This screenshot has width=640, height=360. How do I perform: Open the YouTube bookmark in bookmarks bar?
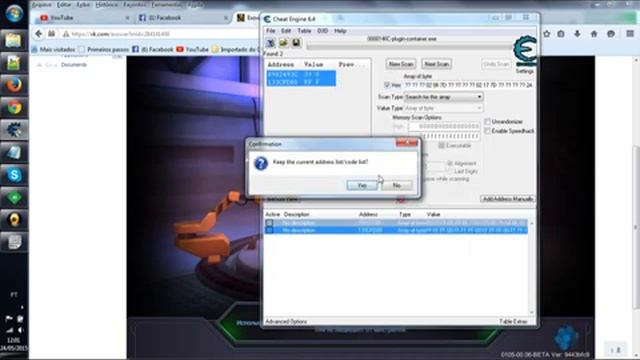tap(192, 49)
